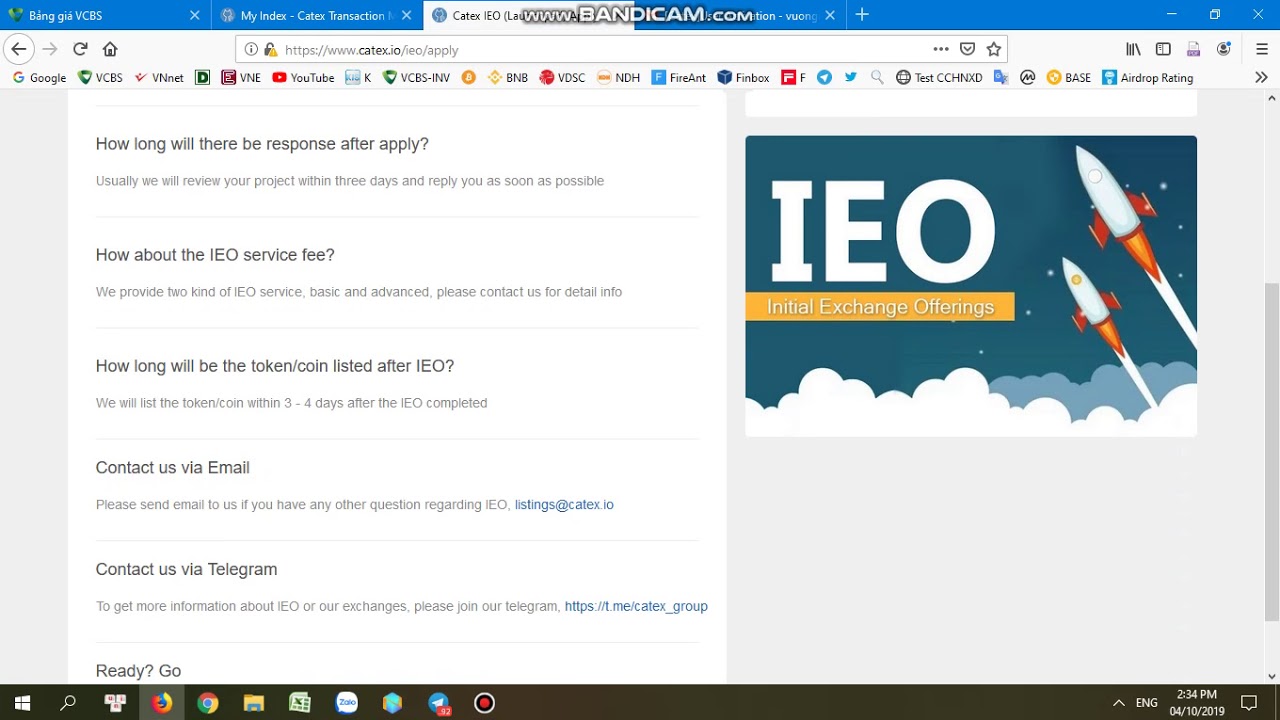
Task: Show the sidebars toolbar icon
Action: (x=1163, y=49)
